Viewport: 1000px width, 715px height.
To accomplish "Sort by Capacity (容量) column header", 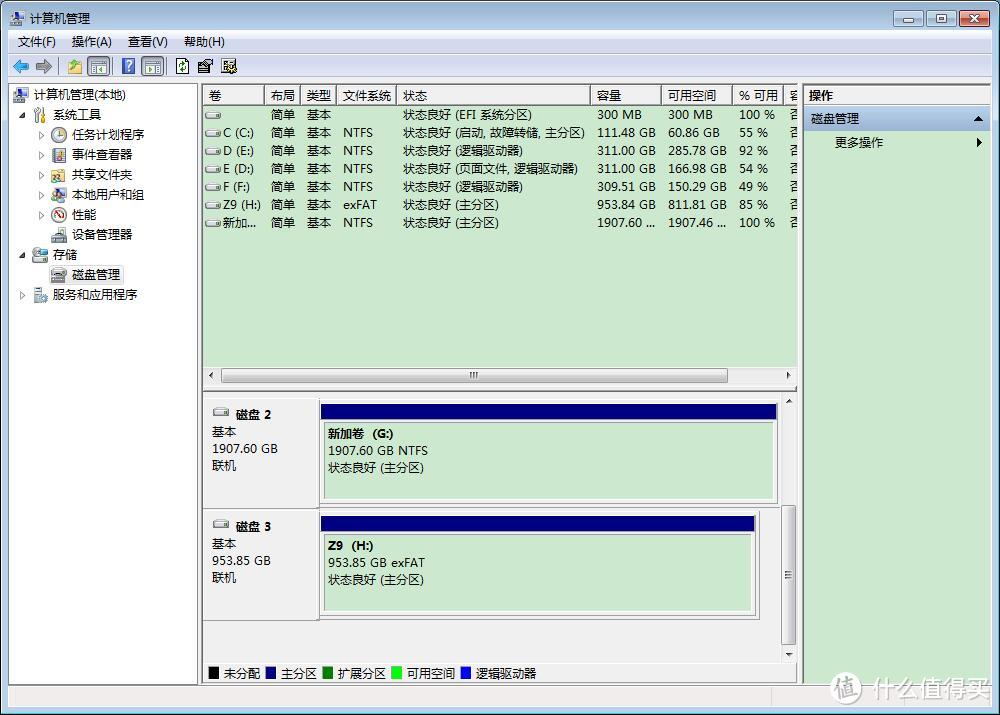I will (x=626, y=96).
